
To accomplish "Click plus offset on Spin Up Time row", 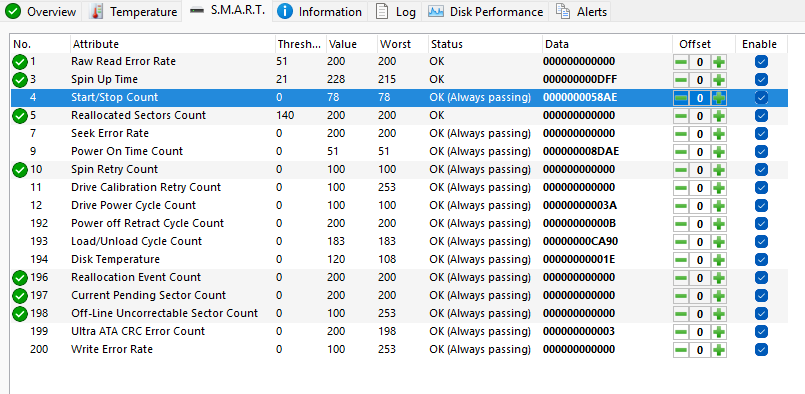I will (719, 80).
